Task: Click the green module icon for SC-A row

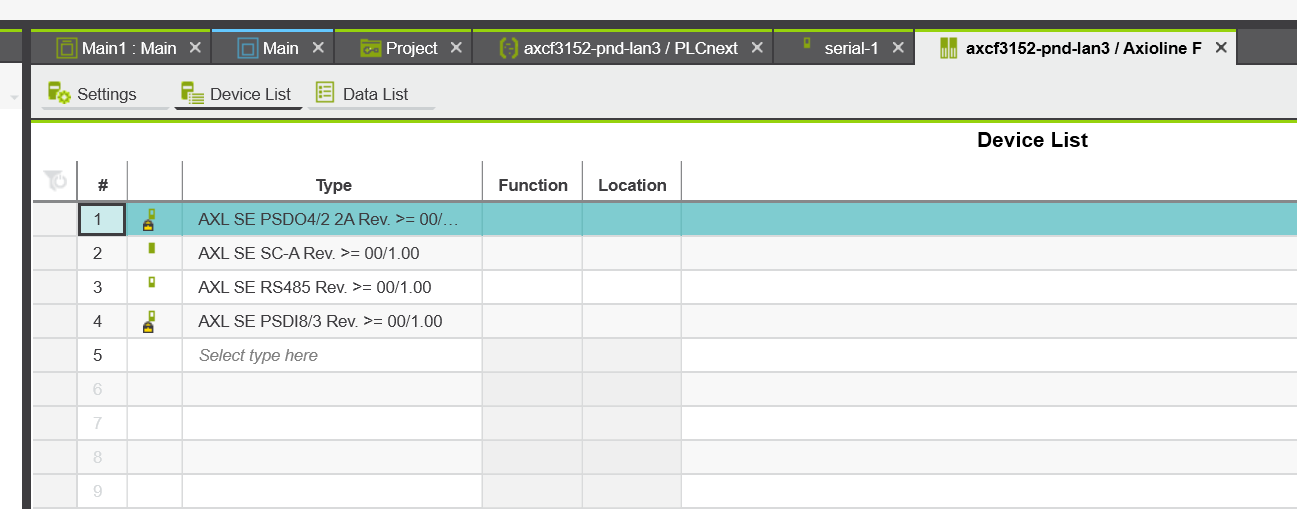Action: click(151, 248)
